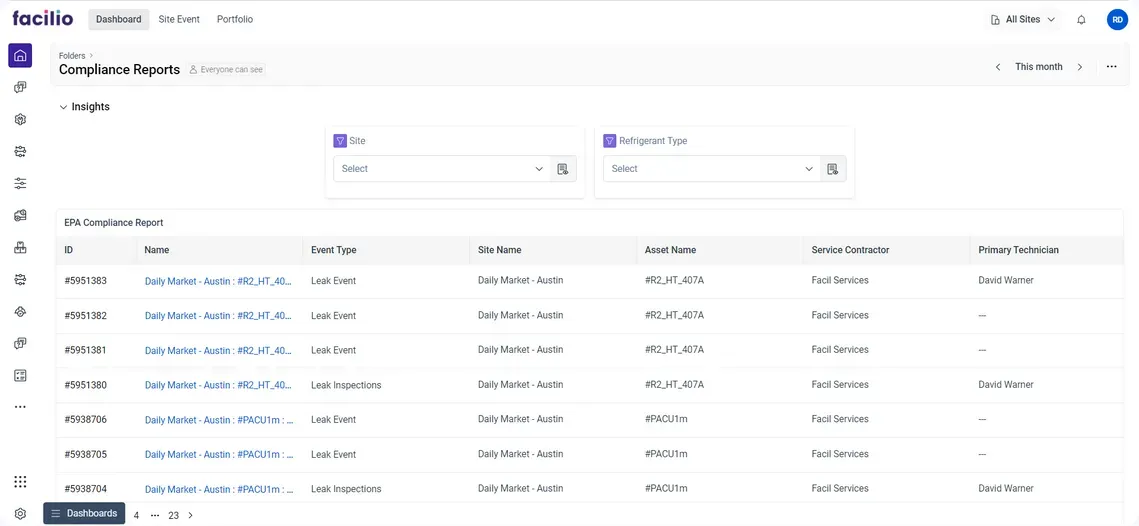This screenshot has width=1139, height=526.
Task: Expand the All Sites dropdown
Action: pos(1024,20)
